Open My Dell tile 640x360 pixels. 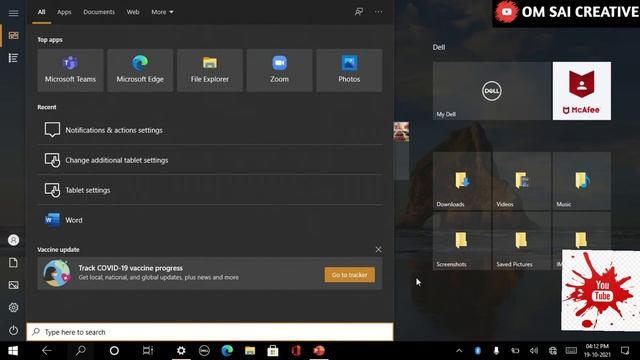click(492, 91)
